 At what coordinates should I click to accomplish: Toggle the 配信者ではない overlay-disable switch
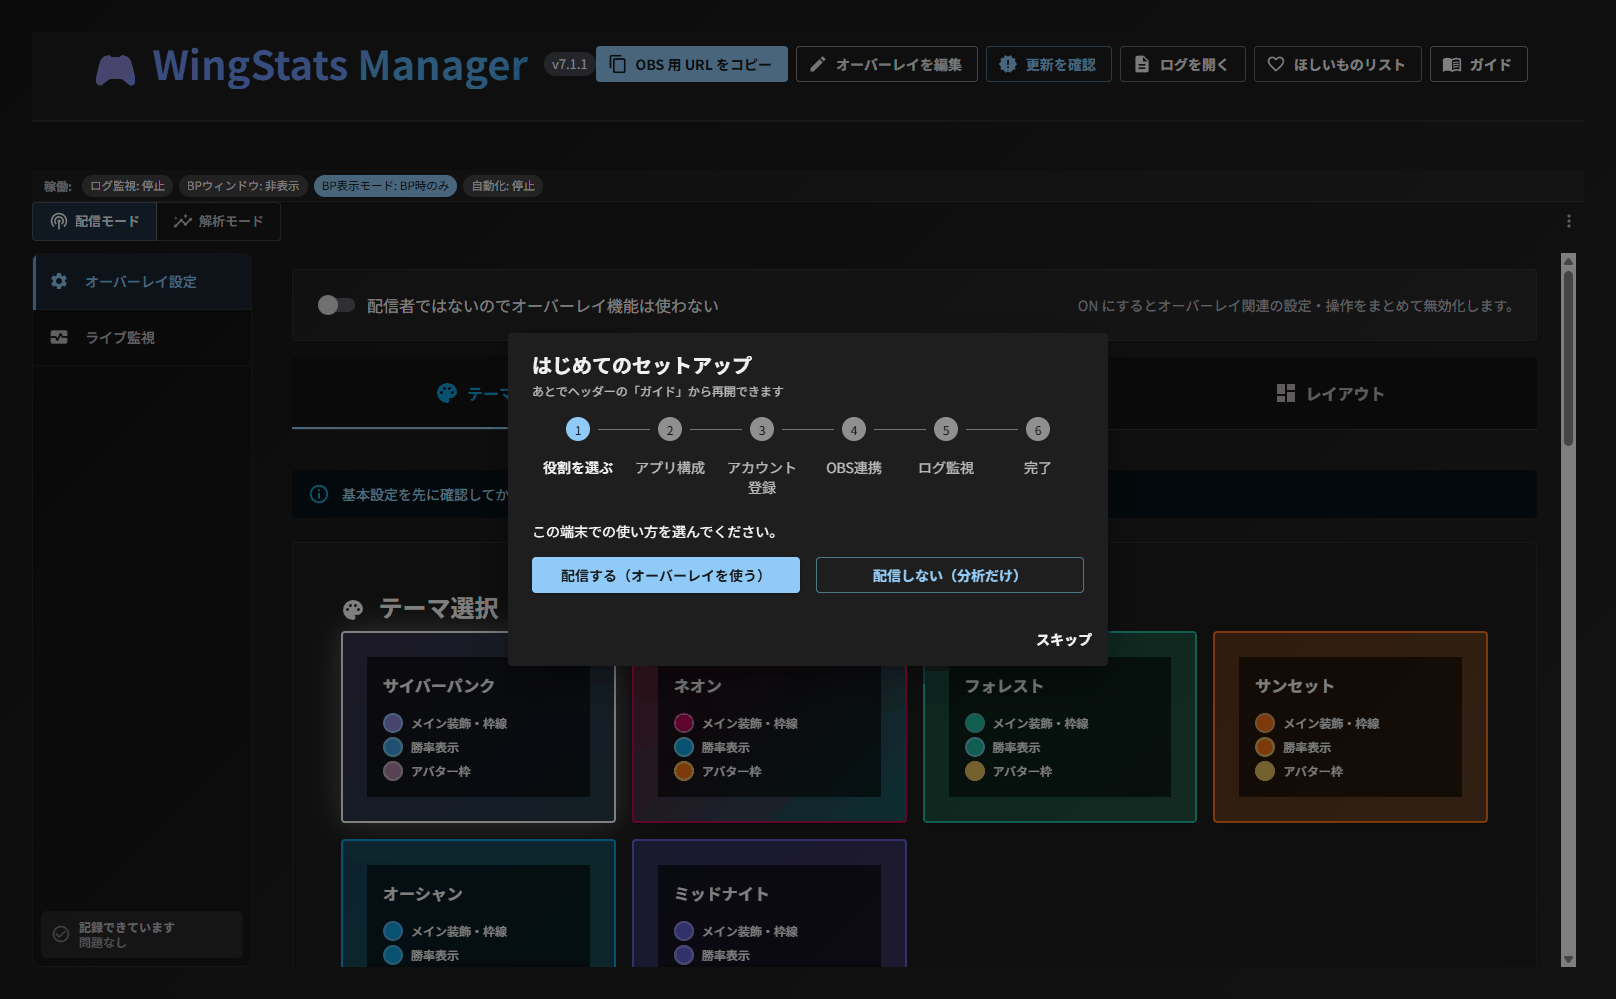(336, 305)
